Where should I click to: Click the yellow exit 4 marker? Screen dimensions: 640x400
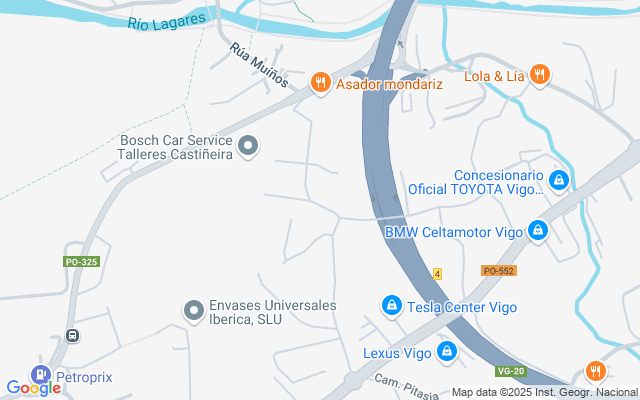437,274
